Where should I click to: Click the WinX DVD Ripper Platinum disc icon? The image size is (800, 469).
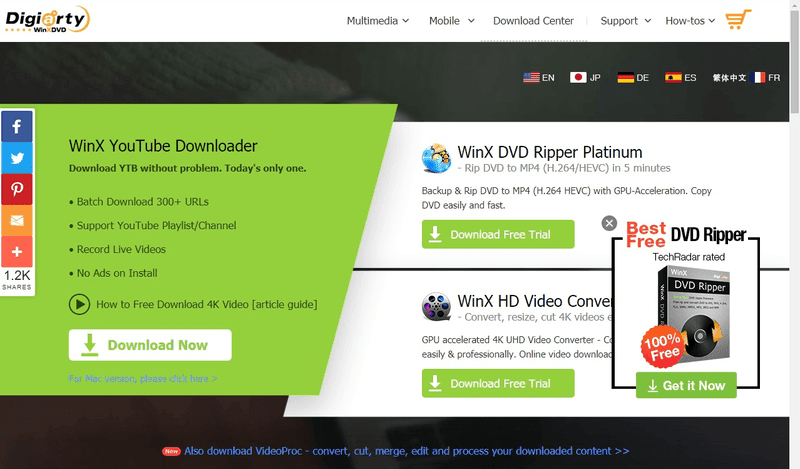point(436,158)
